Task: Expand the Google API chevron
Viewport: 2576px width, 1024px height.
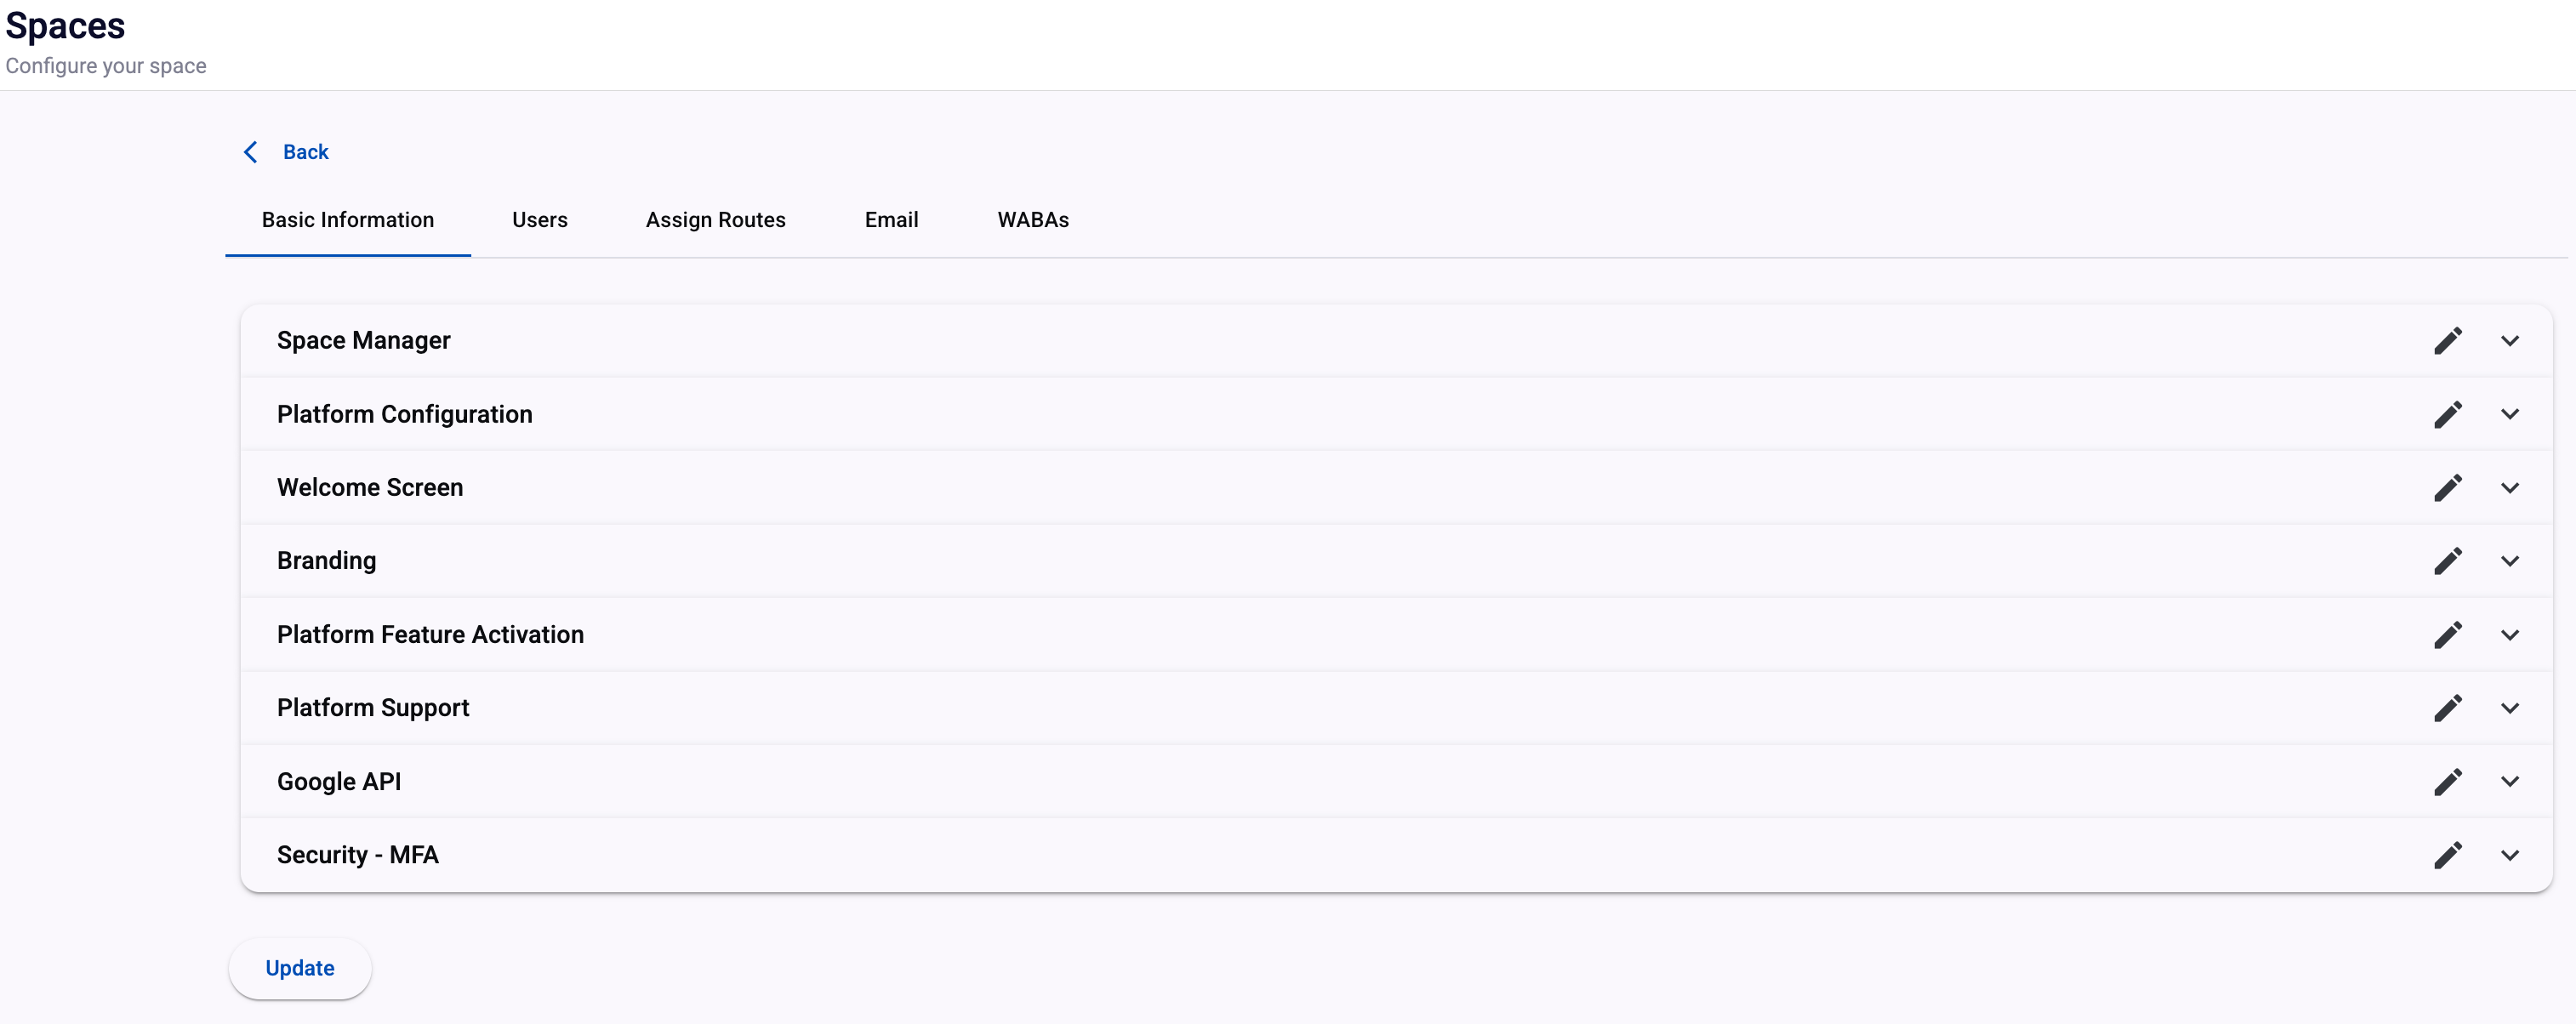Action: click(2509, 782)
